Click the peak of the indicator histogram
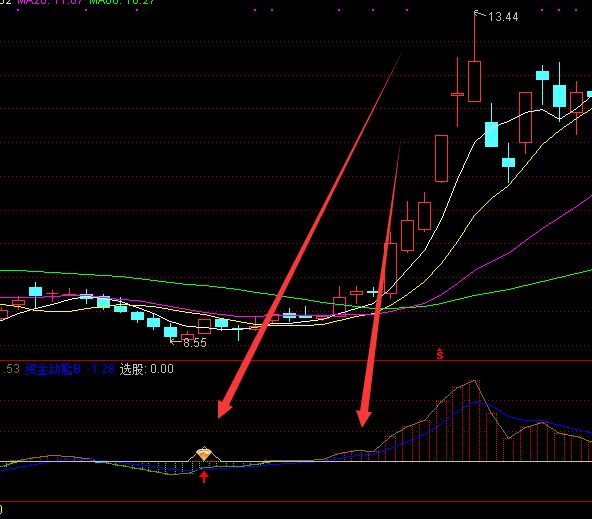The width and height of the screenshot is (592, 519). coord(475,381)
